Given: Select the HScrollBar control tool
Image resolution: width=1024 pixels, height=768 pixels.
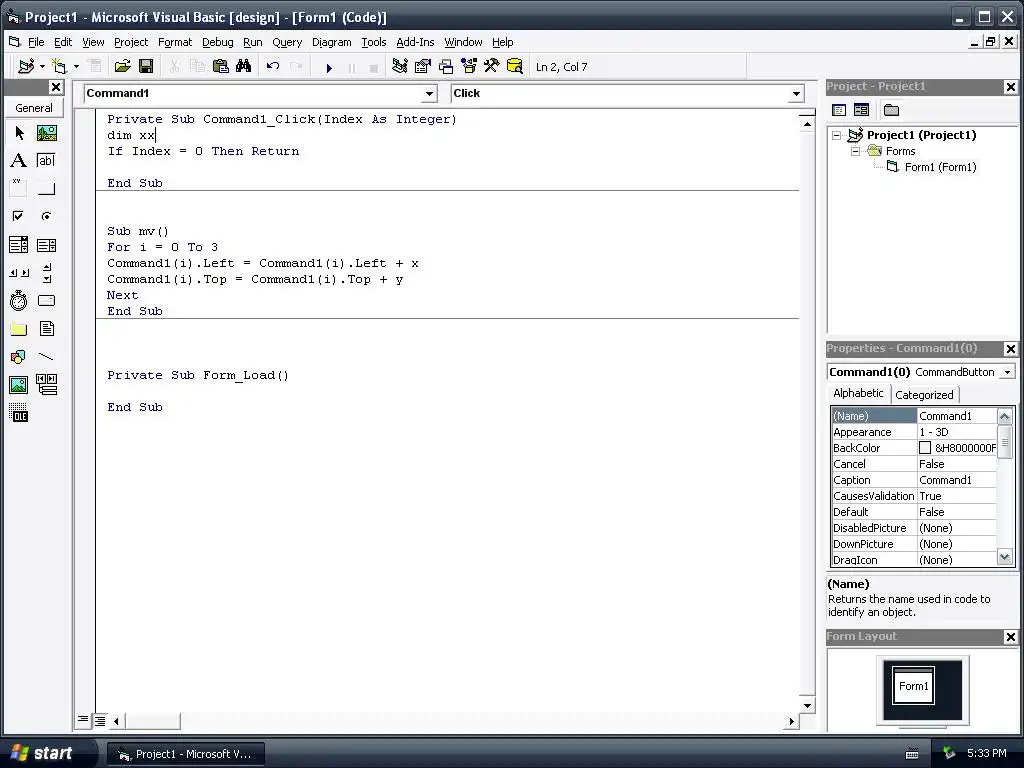Looking at the screenshot, I should pyautogui.click(x=19, y=272).
